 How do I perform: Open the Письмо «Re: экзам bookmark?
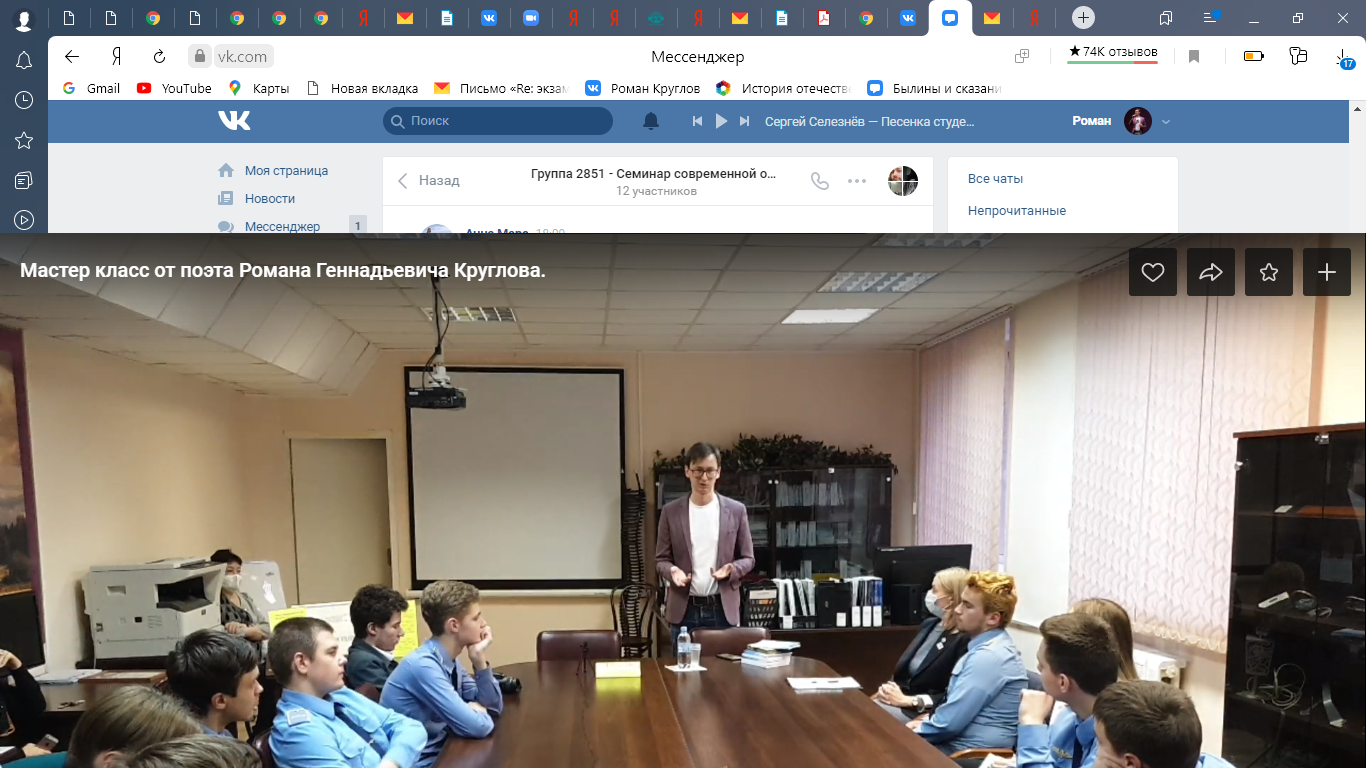[501, 88]
